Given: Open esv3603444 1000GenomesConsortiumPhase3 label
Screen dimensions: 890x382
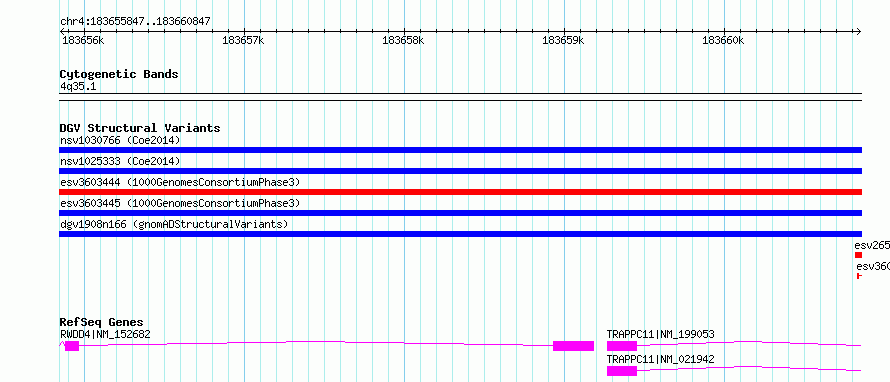Looking at the screenshot, I should click(x=180, y=182).
